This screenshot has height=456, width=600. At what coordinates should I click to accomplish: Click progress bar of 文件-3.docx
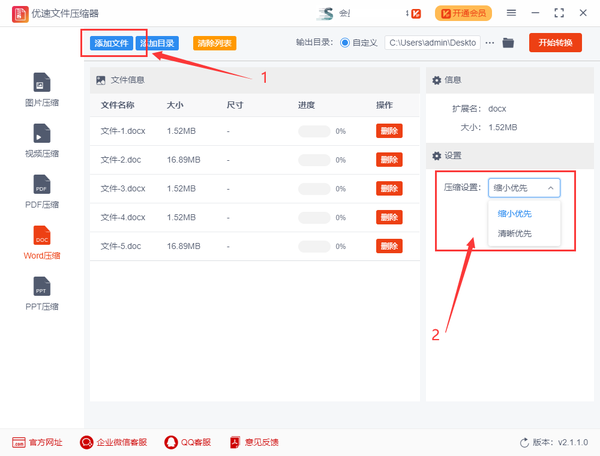(314, 188)
